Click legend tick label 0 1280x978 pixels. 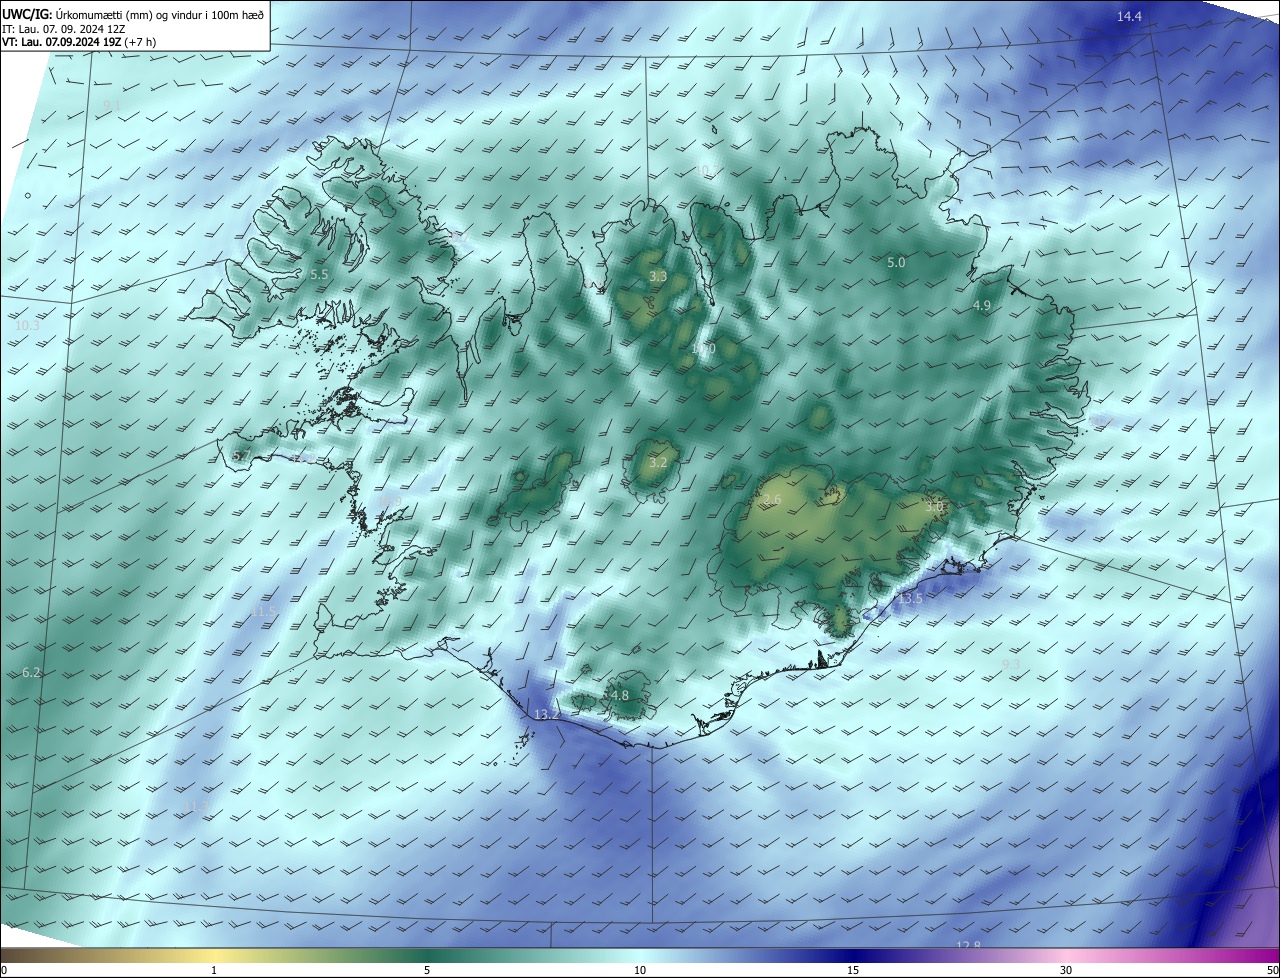(x=3, y=970)
